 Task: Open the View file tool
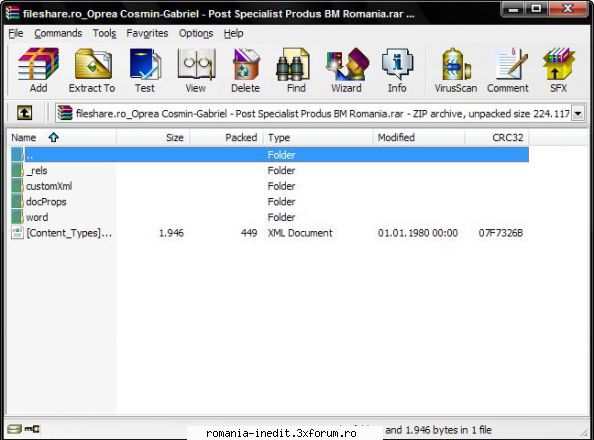(x=196, y=70)
